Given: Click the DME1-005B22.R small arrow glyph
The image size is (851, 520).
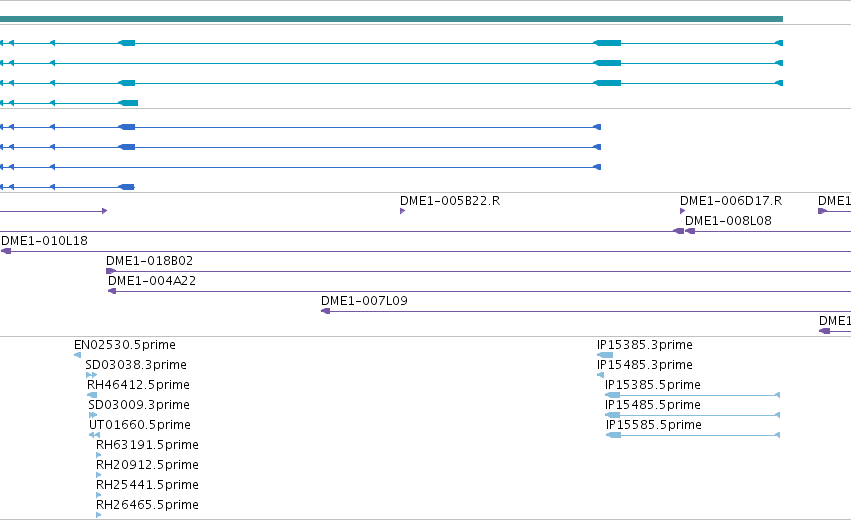Looking at the screenshot, I should 403,211.
